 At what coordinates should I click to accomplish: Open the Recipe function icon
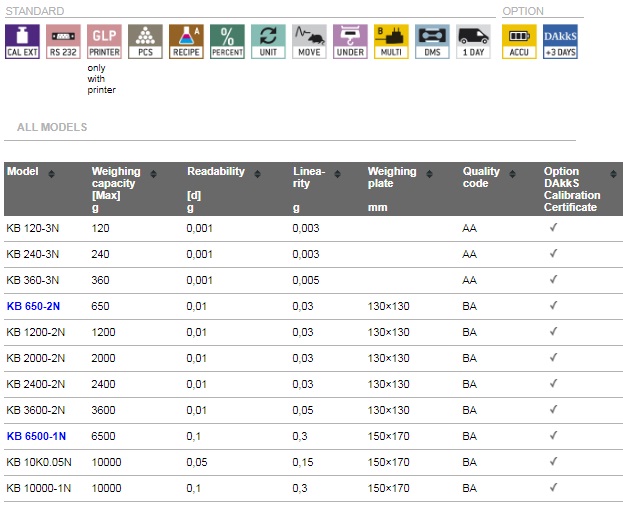[x=186, y=41]
